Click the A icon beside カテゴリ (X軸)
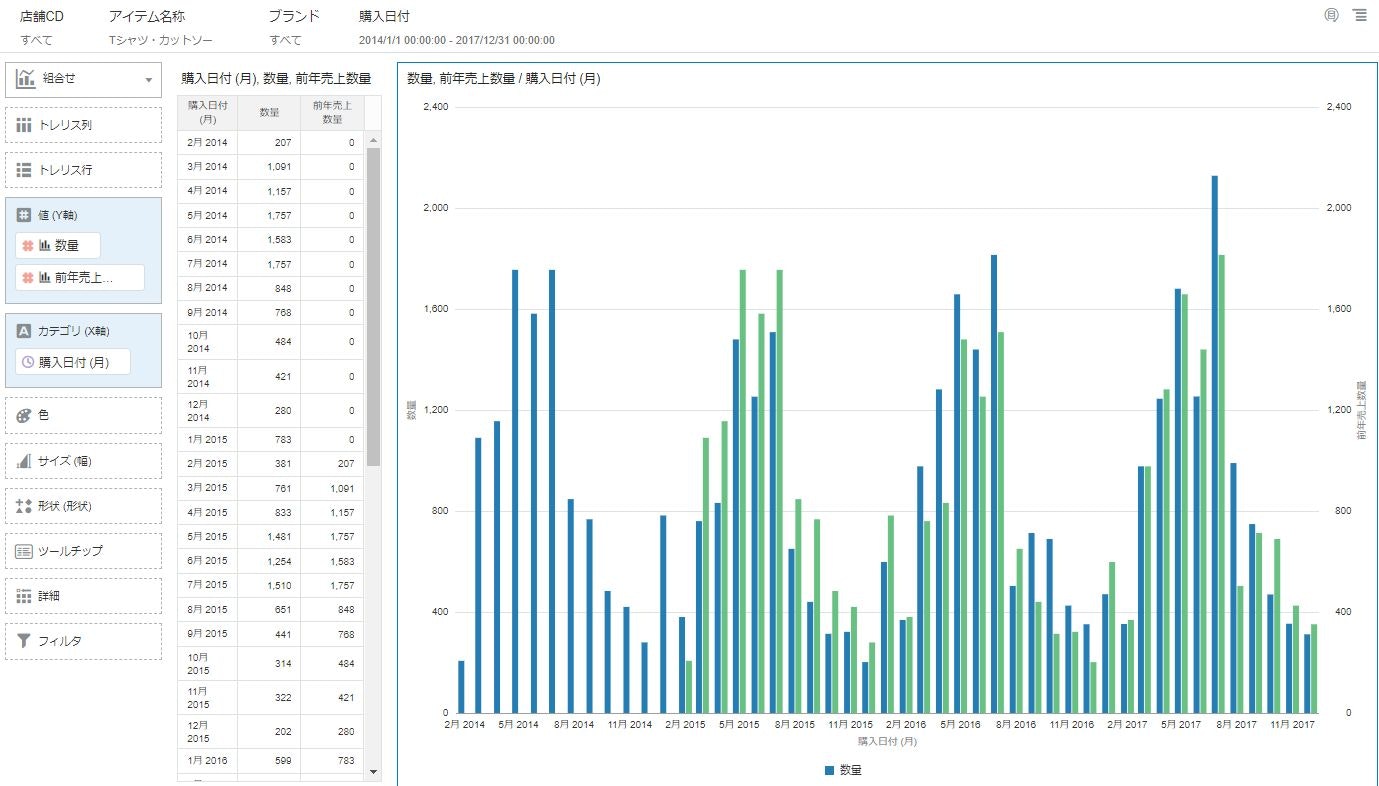 (x=25, y=331)
